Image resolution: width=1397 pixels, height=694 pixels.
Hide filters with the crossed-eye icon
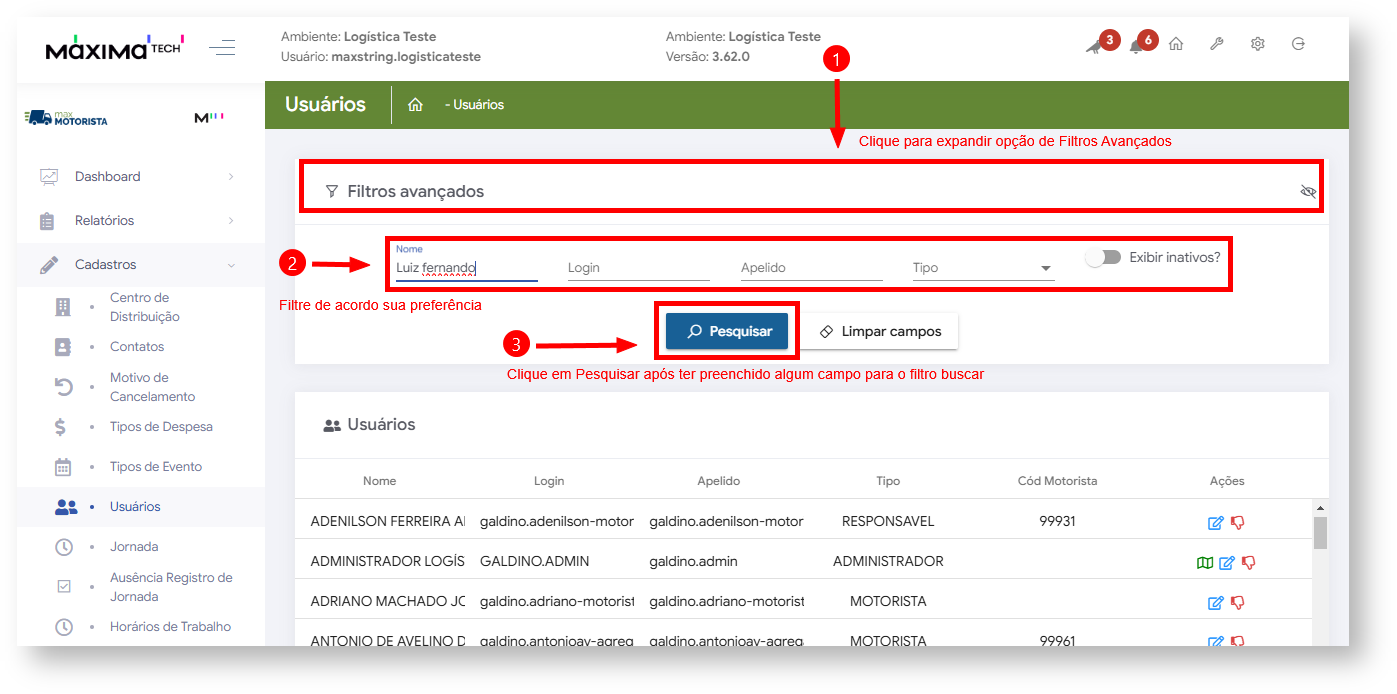[x=1308, y=191]
